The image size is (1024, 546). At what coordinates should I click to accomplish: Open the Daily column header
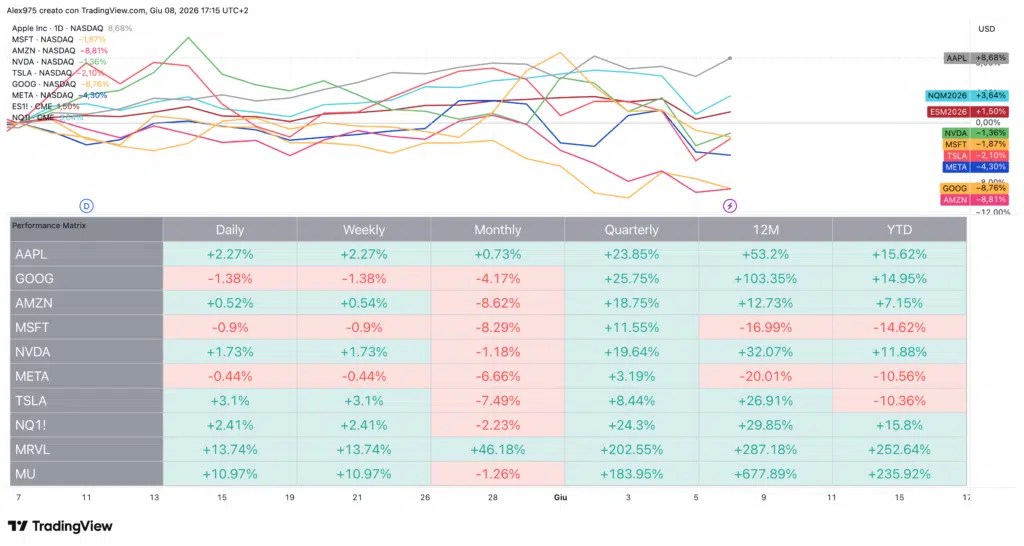[x=230, y=229]
